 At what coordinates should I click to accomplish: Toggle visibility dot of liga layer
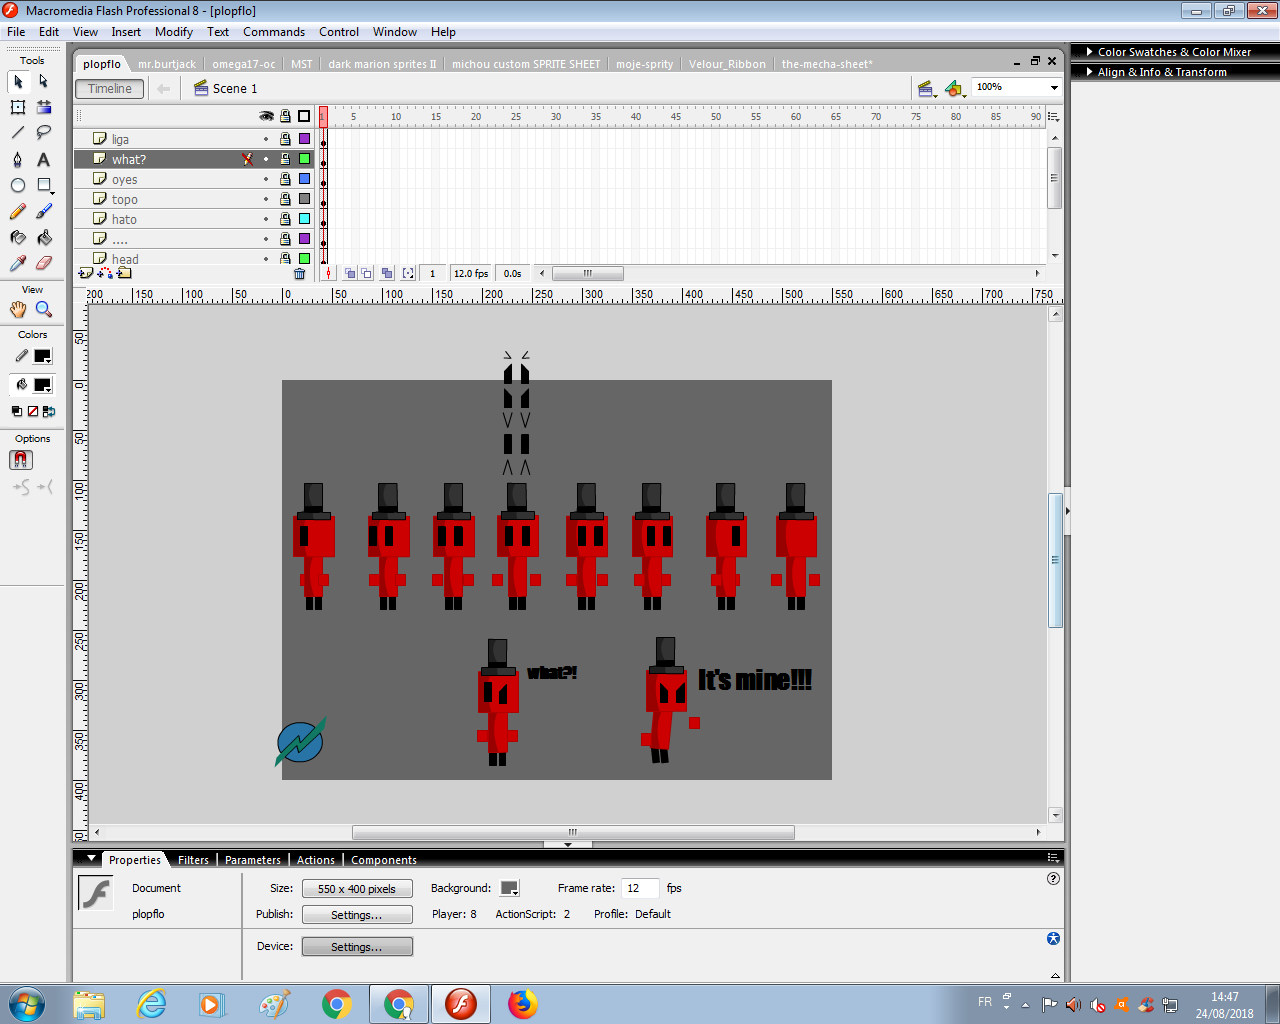[x=266, y=139]
